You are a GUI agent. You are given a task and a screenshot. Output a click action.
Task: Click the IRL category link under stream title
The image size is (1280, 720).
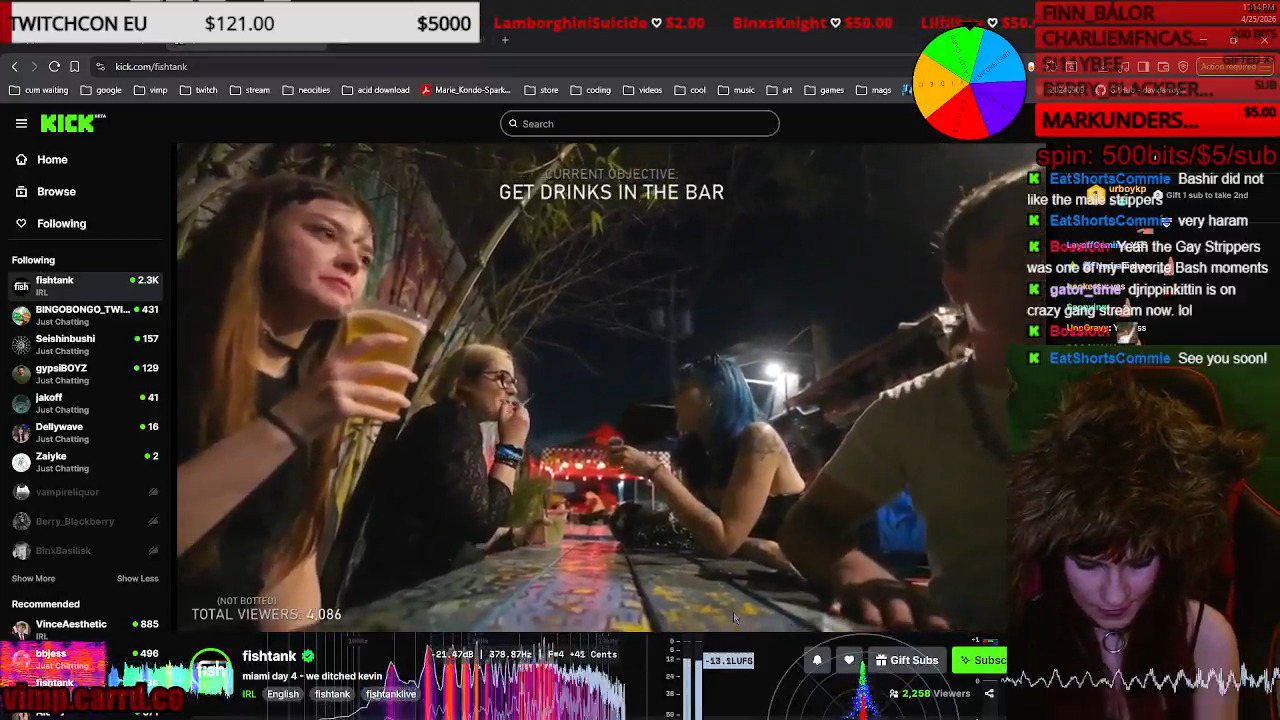249,694
